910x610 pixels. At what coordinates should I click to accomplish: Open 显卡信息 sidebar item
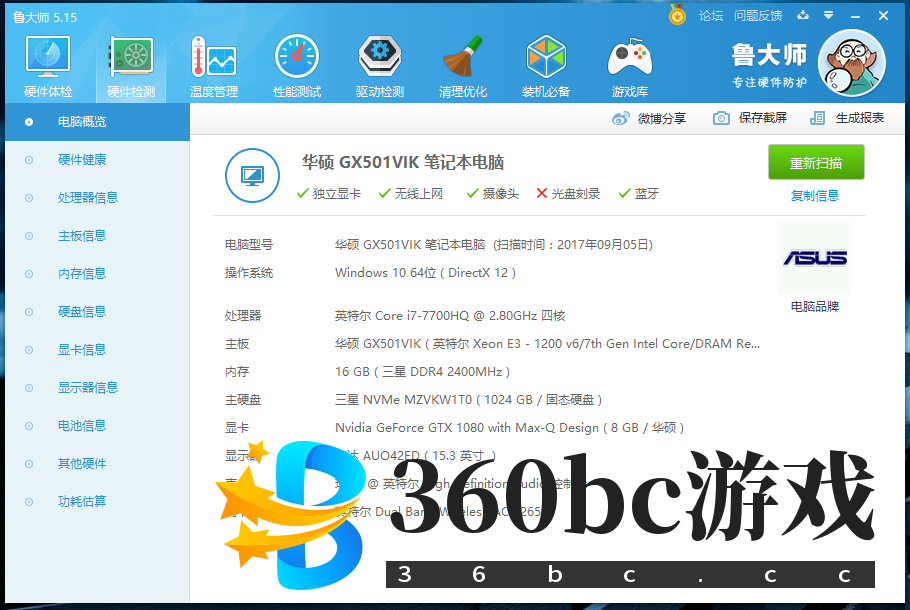(82, 350)
